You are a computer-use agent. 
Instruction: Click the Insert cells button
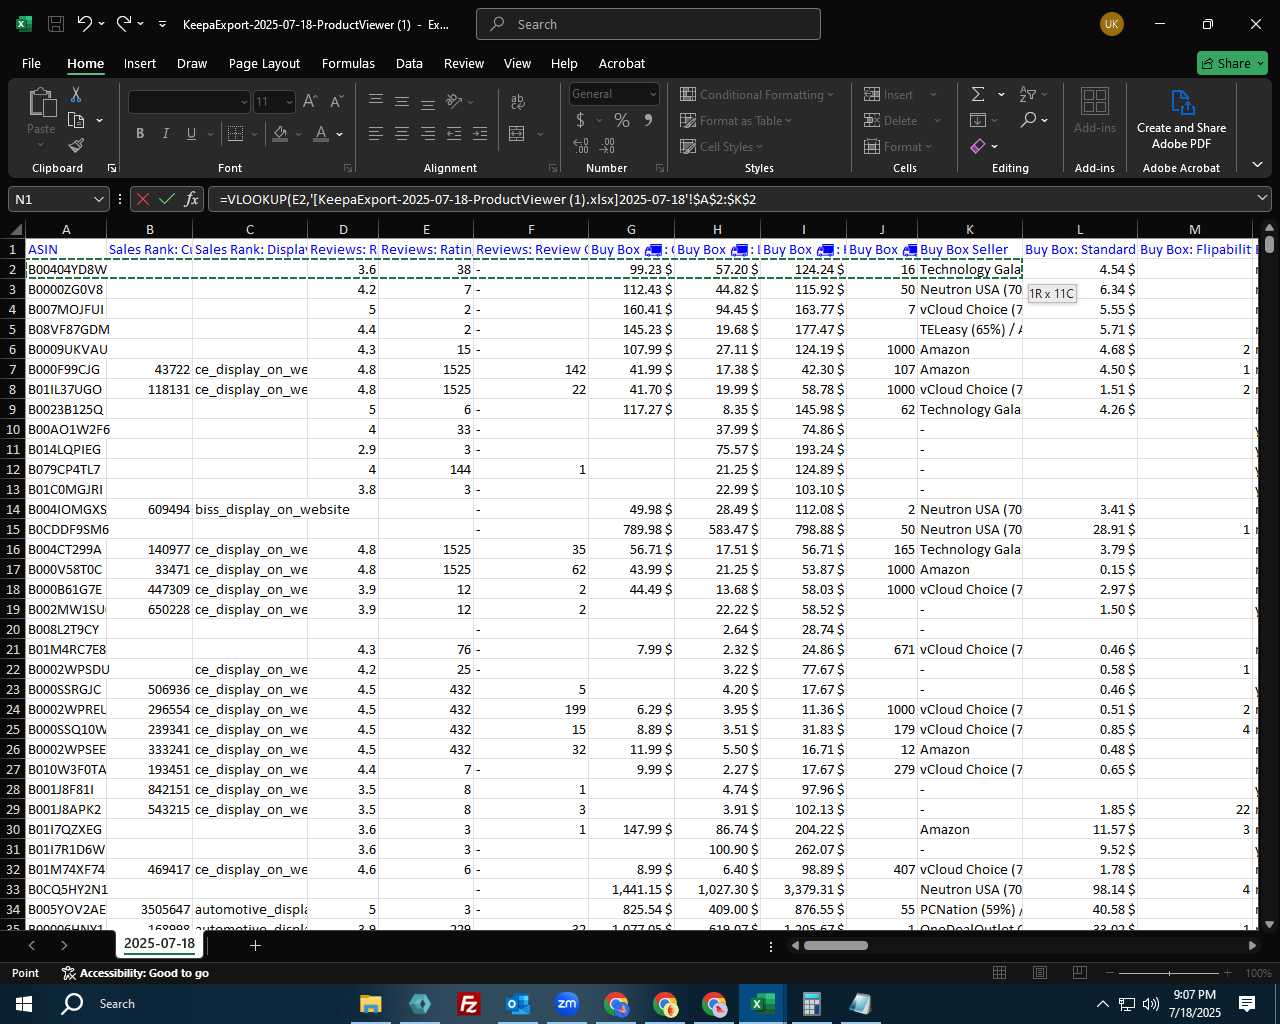pos(889,94)
